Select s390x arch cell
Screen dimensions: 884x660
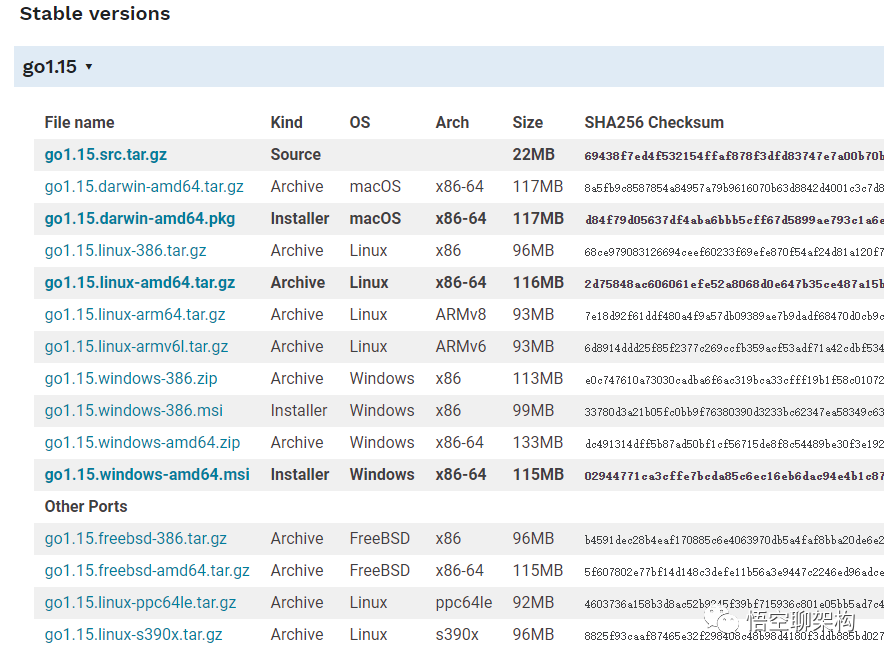click(x=457, y=635)
